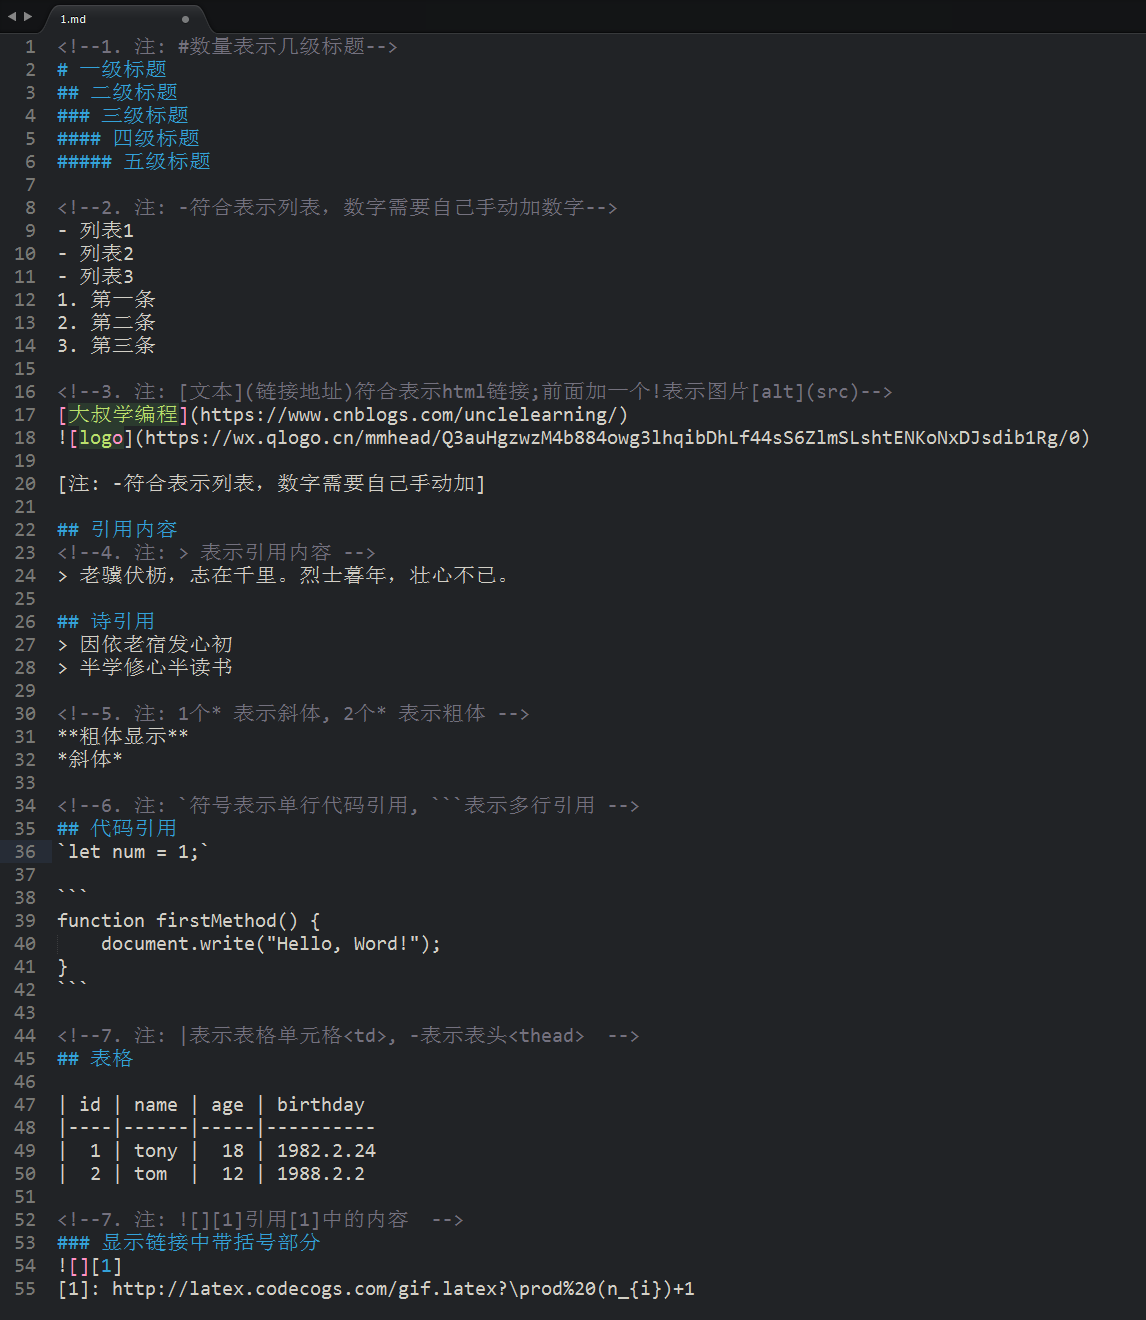Click the next tab right arrow
This screenshot has width=1146, height=1320.
tap(28, 16)
